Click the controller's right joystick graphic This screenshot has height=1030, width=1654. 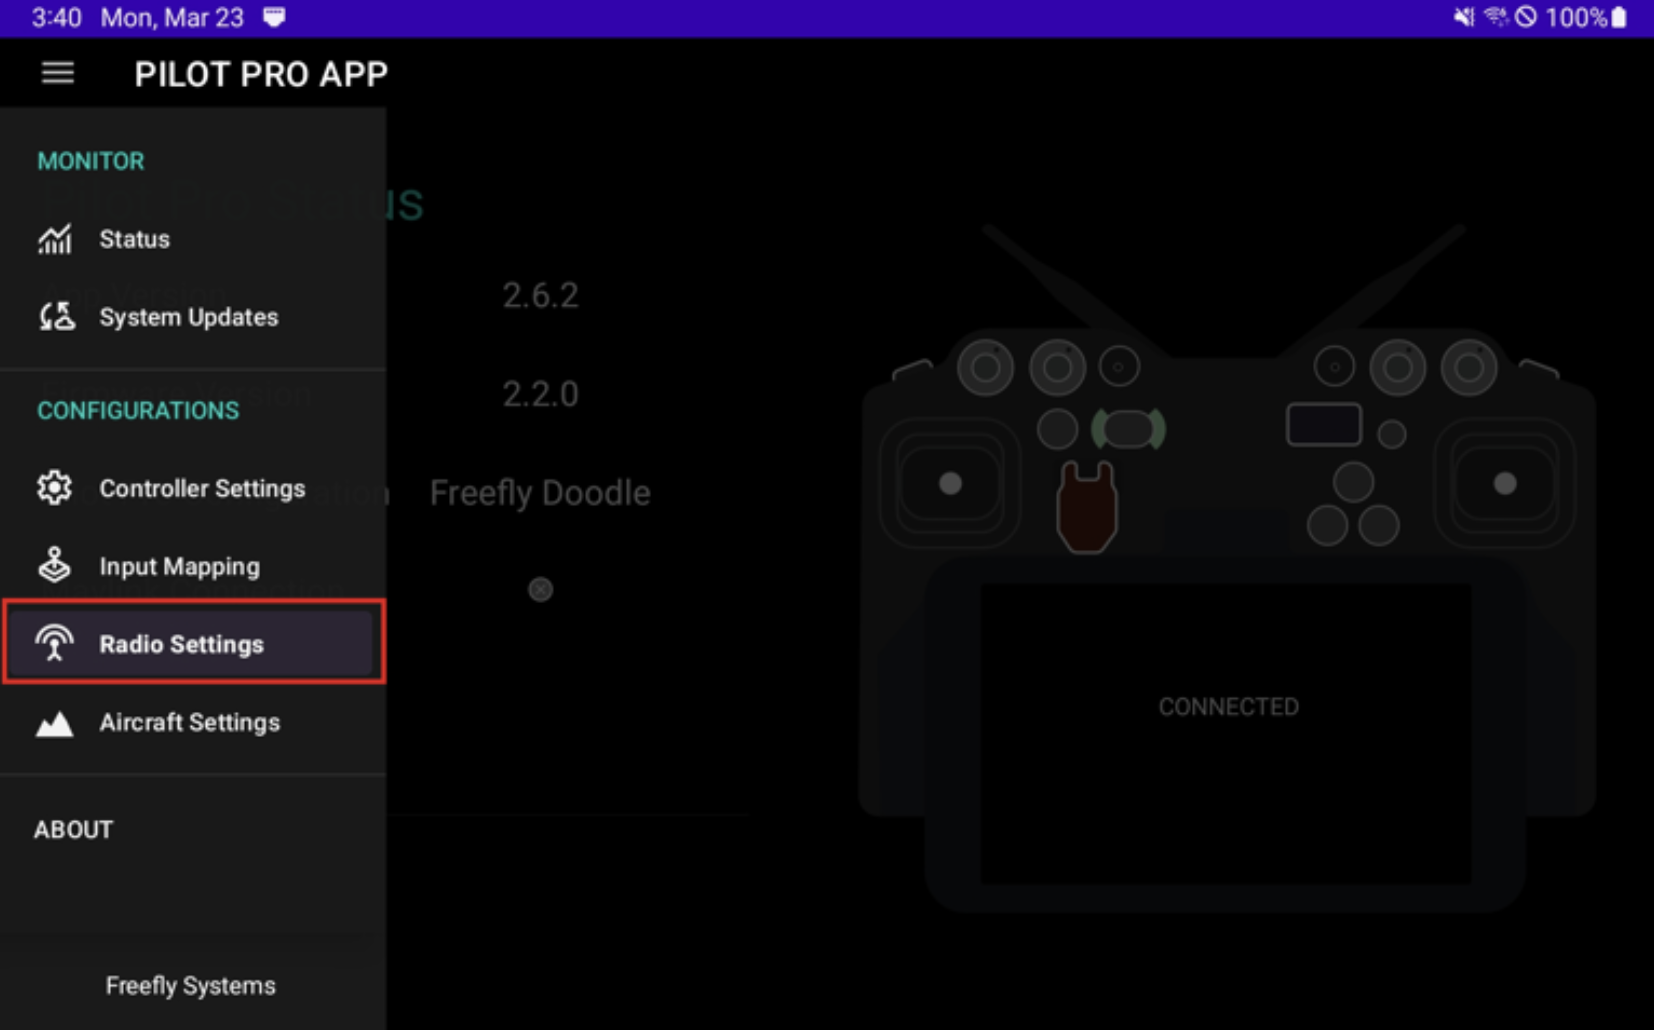[x=1504, y=484]
